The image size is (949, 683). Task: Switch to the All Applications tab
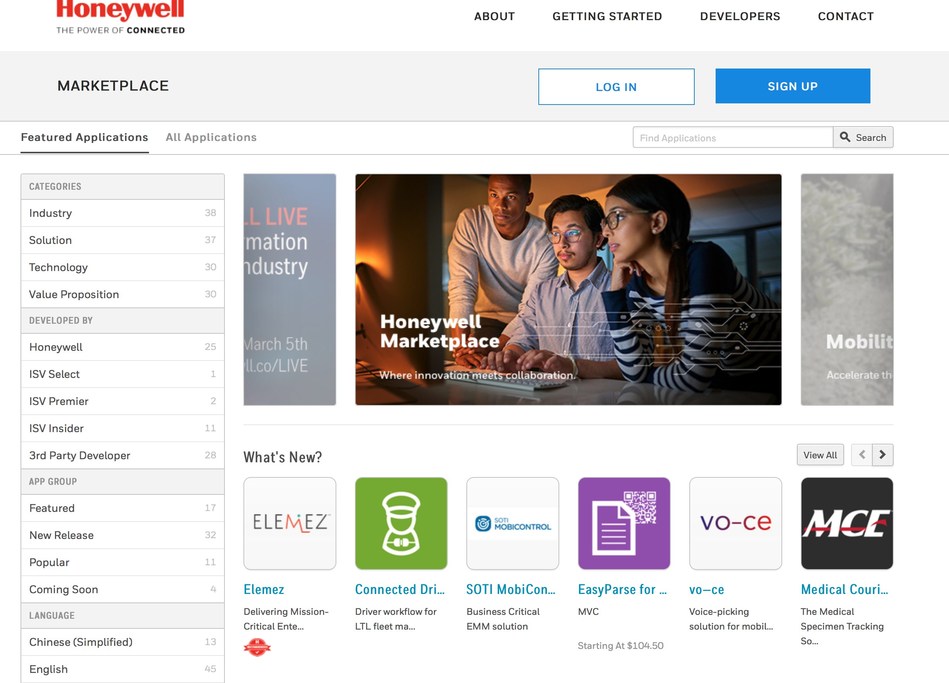(211, 137)
